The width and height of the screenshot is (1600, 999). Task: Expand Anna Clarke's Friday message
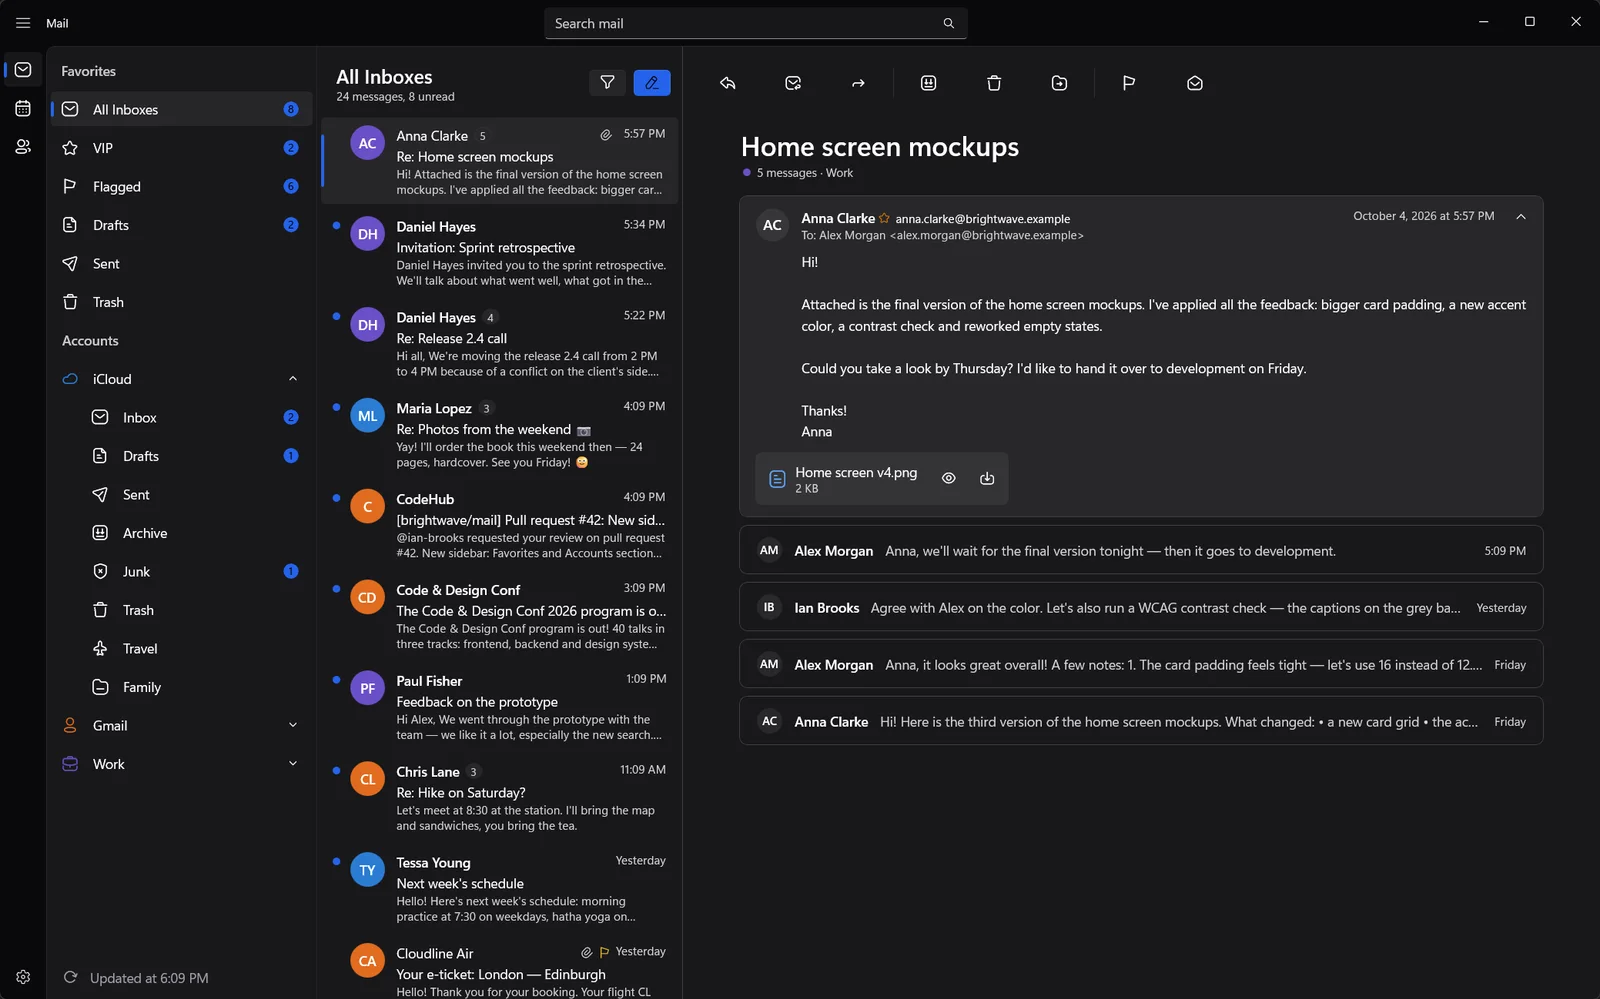(1141, 722)
